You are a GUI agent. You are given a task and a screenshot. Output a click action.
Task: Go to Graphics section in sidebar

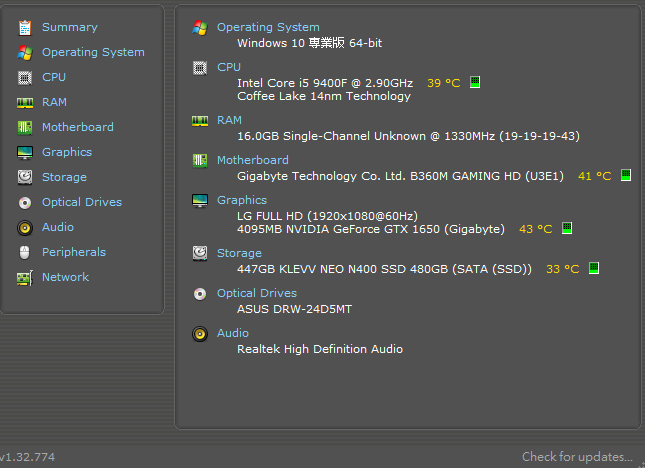coord(67,152)
